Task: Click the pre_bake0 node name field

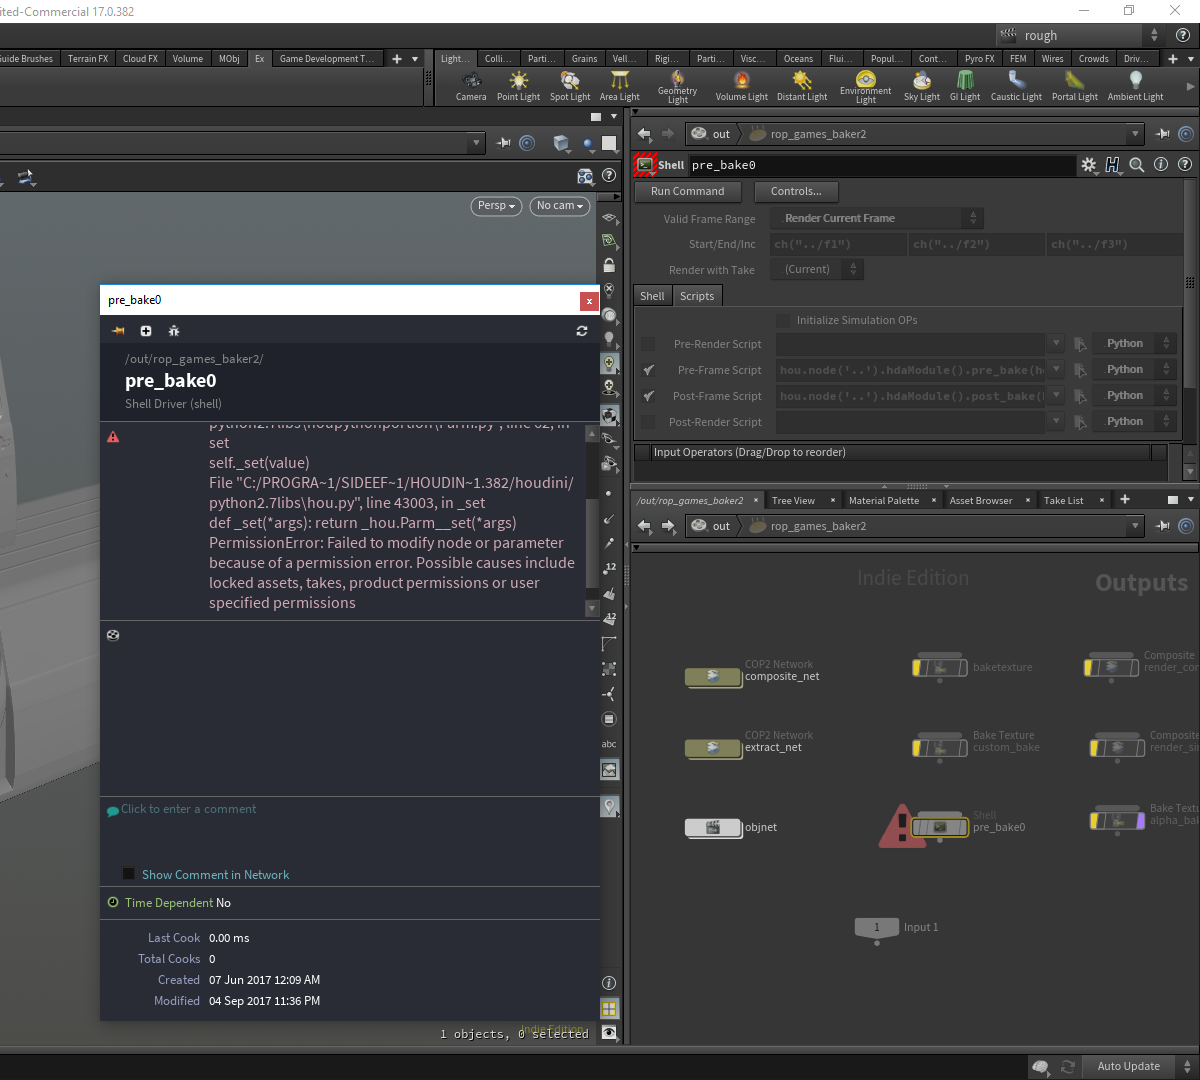Action: point(881,165)
